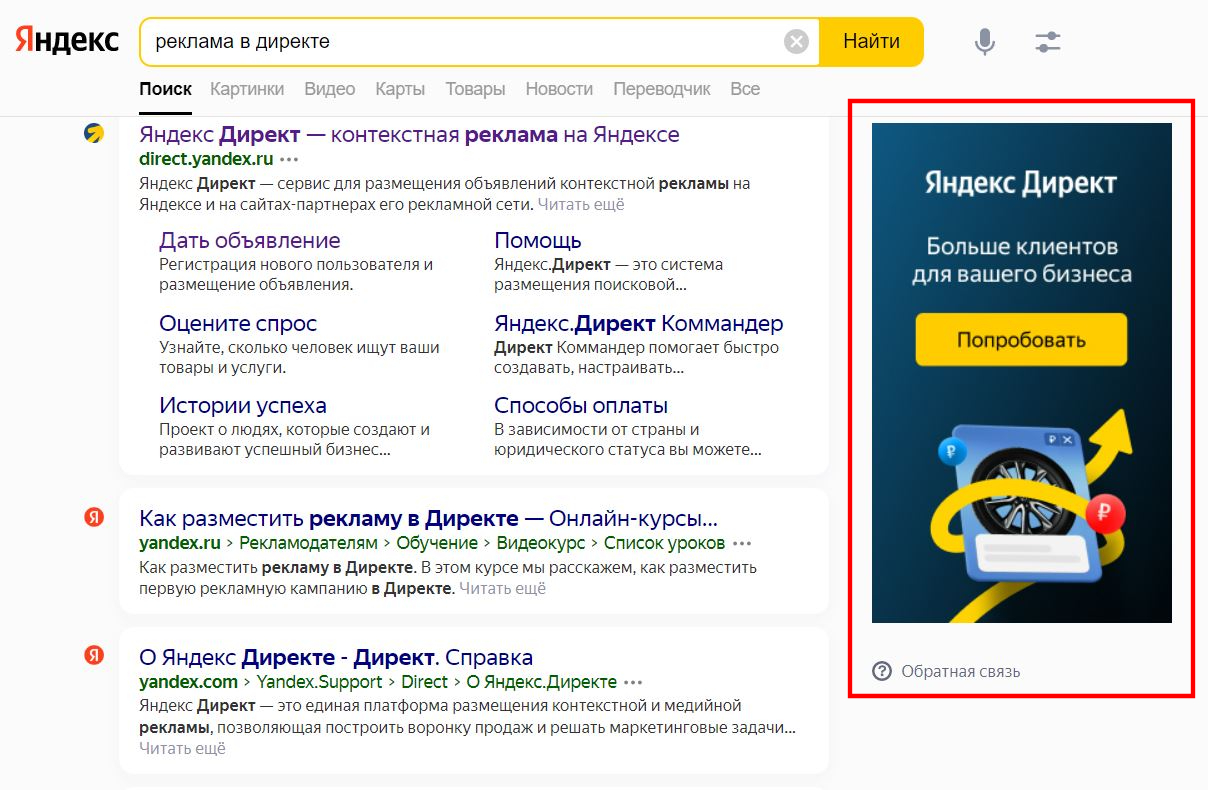
Task: Click the Видеокурс breadcrumb
Action: pyautogui.click(x=542, y=543)
